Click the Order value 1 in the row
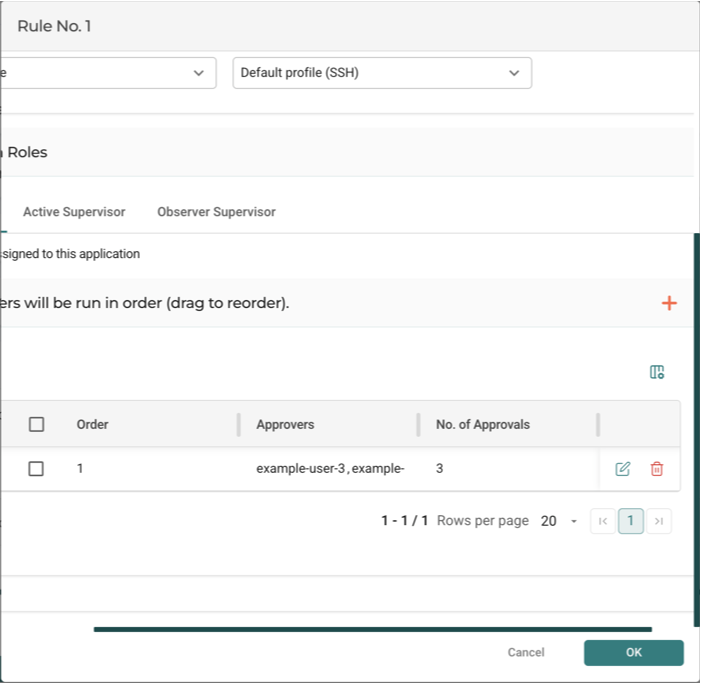The width and height of the screenshot is (701, 683). point(80,468)
